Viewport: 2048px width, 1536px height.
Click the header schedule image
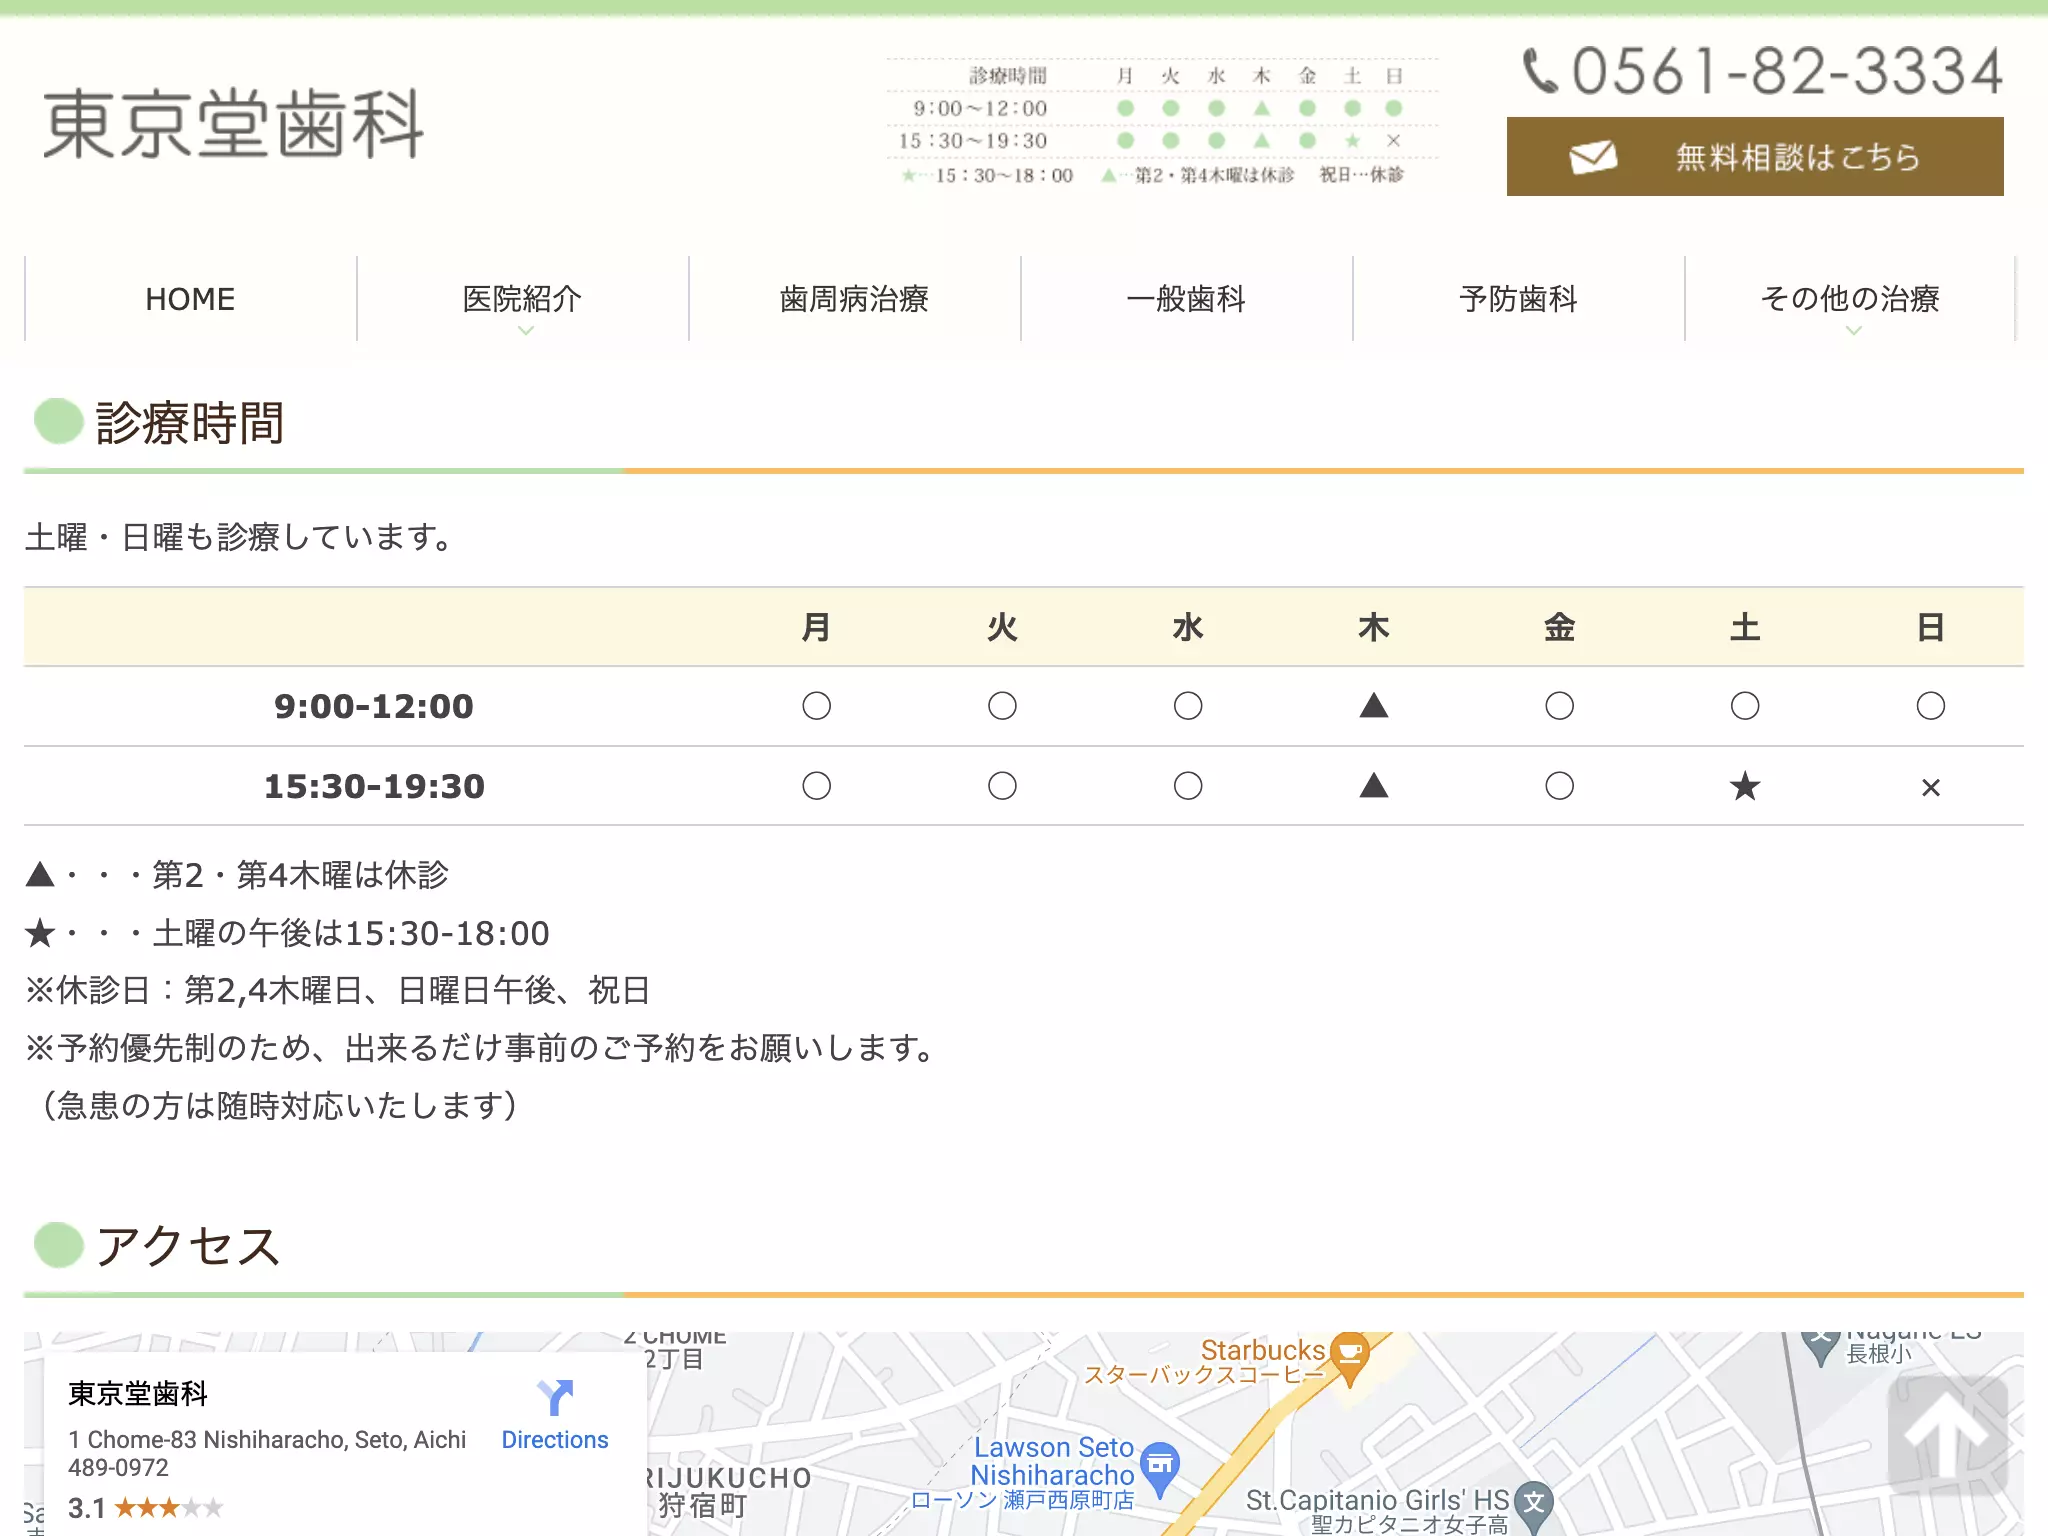click(x=1162, y=124)
